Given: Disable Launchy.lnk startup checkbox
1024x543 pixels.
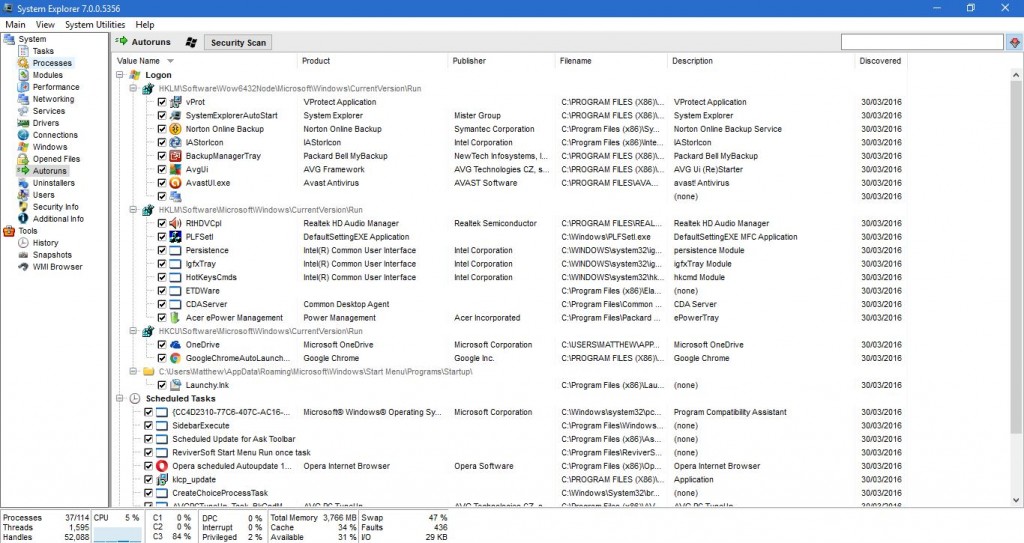Looking at the screenshot, I should tap(162, 385).
